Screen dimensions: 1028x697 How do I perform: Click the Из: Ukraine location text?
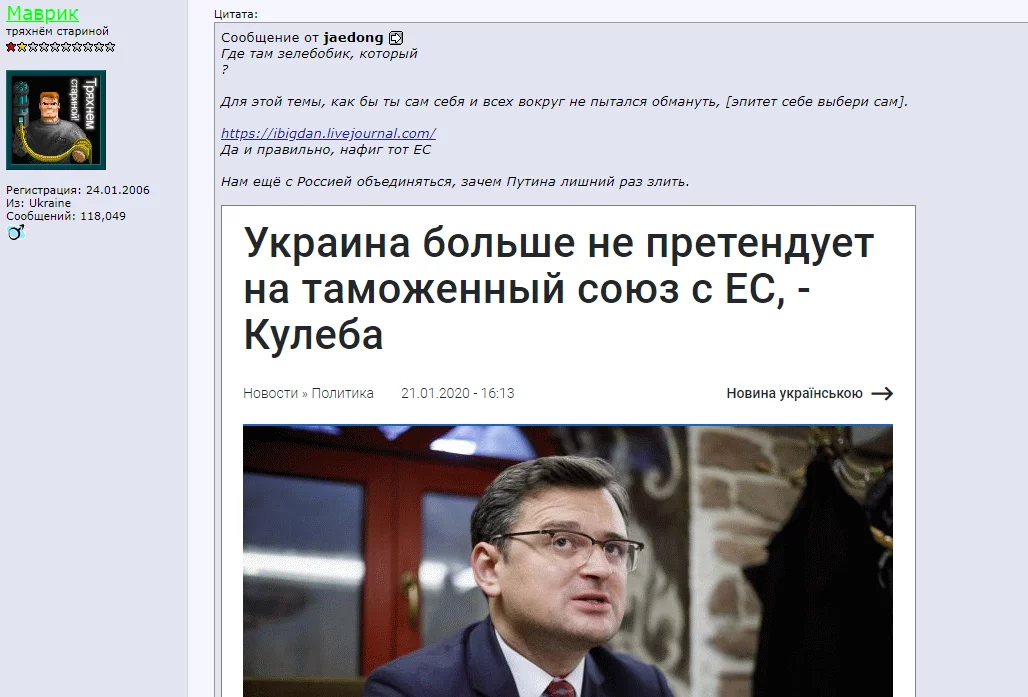coord(38,203)
